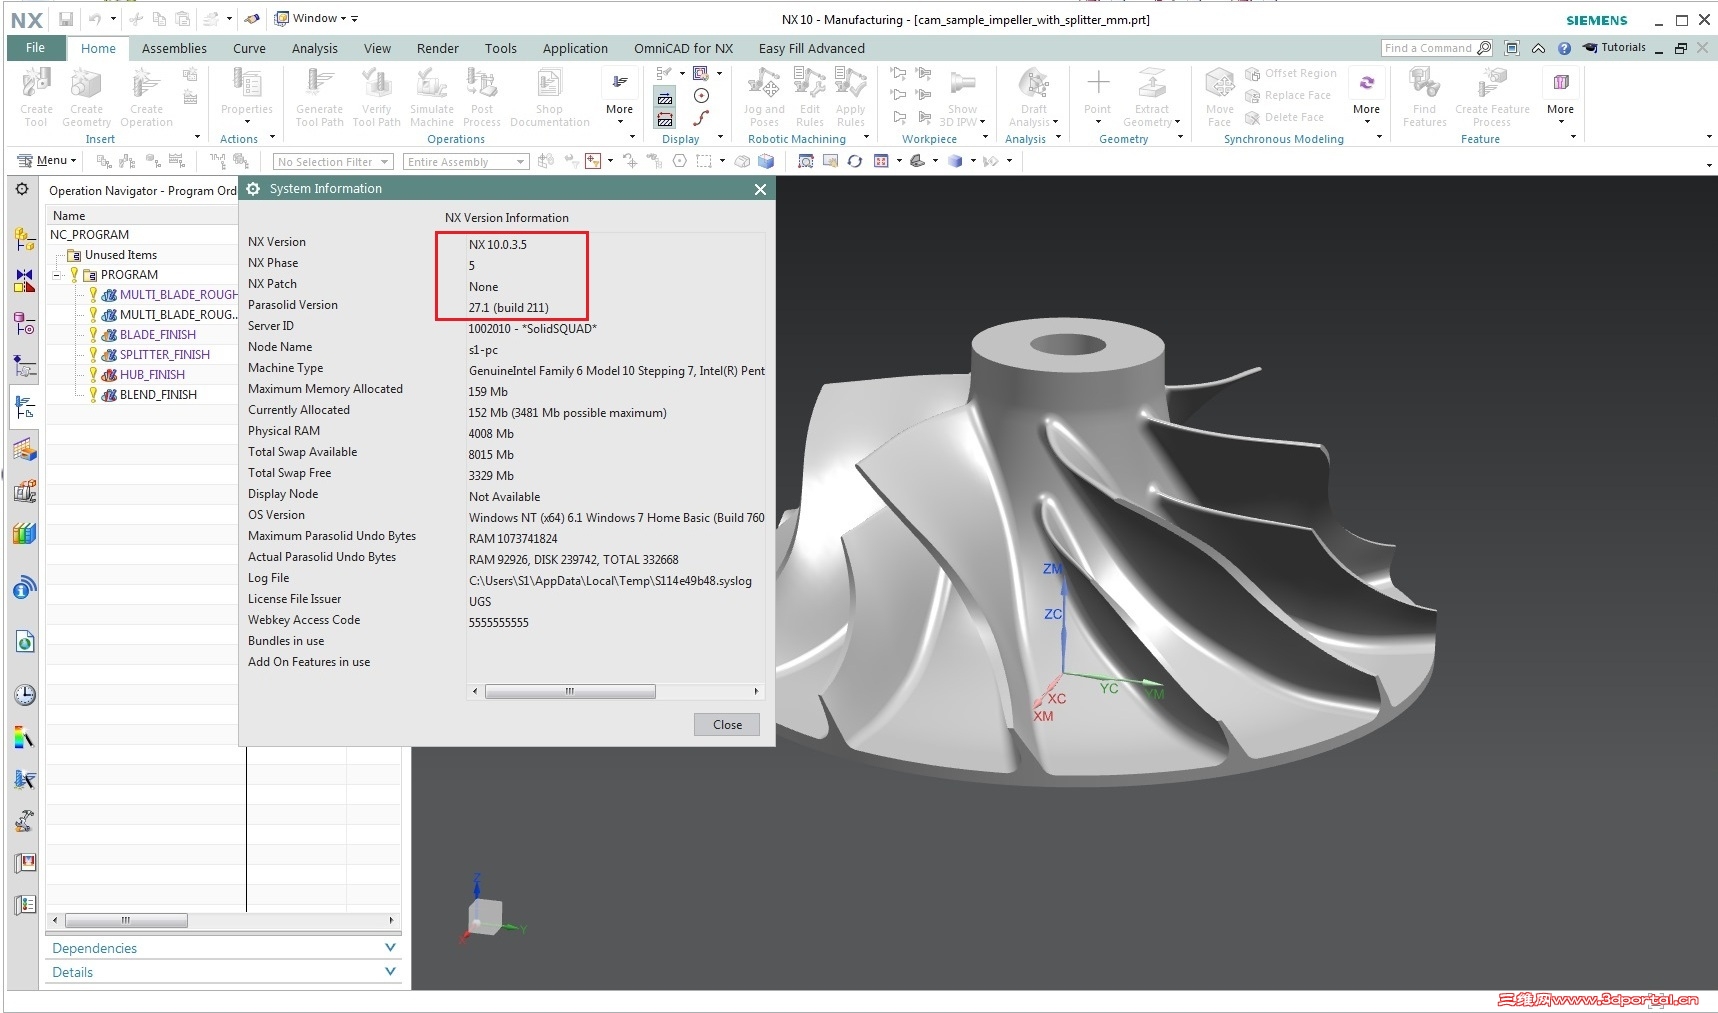Viewport: 1718px width, 1013px height.
Task: Open the Operation Navigator settings gear
Action: coord(22,188)
